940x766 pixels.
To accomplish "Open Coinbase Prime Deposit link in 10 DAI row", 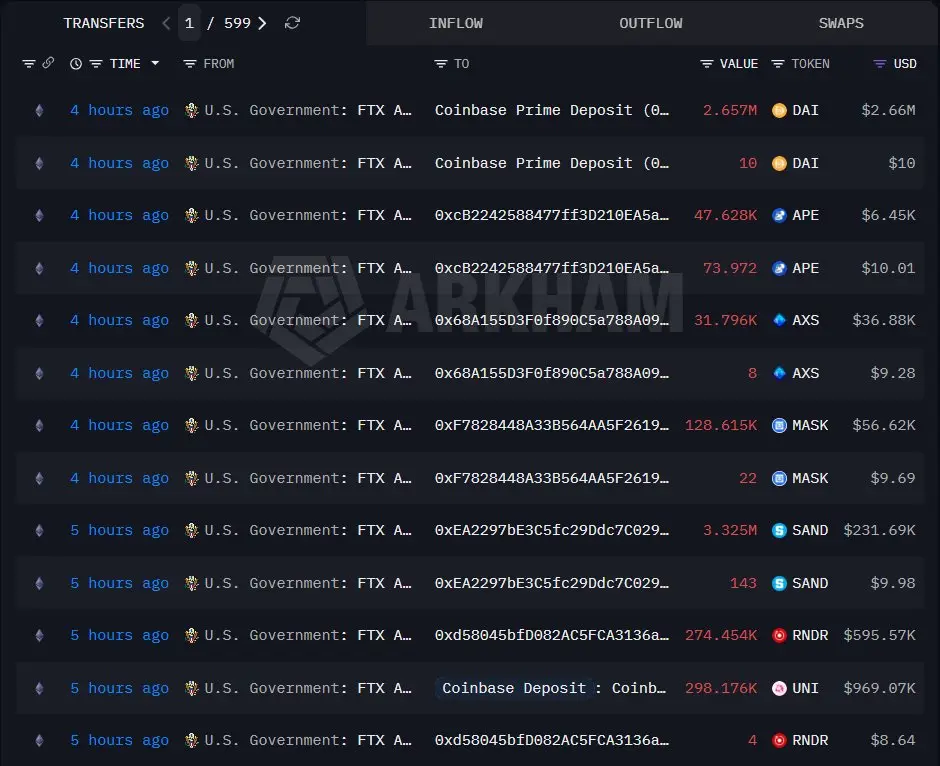I will point(552,163).
